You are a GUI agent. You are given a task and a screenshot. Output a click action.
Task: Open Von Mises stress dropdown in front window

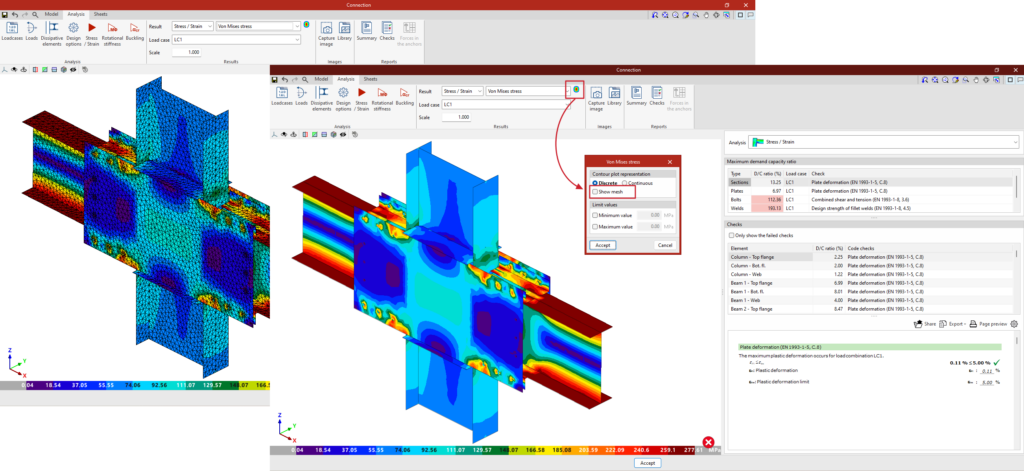(528, 91)
